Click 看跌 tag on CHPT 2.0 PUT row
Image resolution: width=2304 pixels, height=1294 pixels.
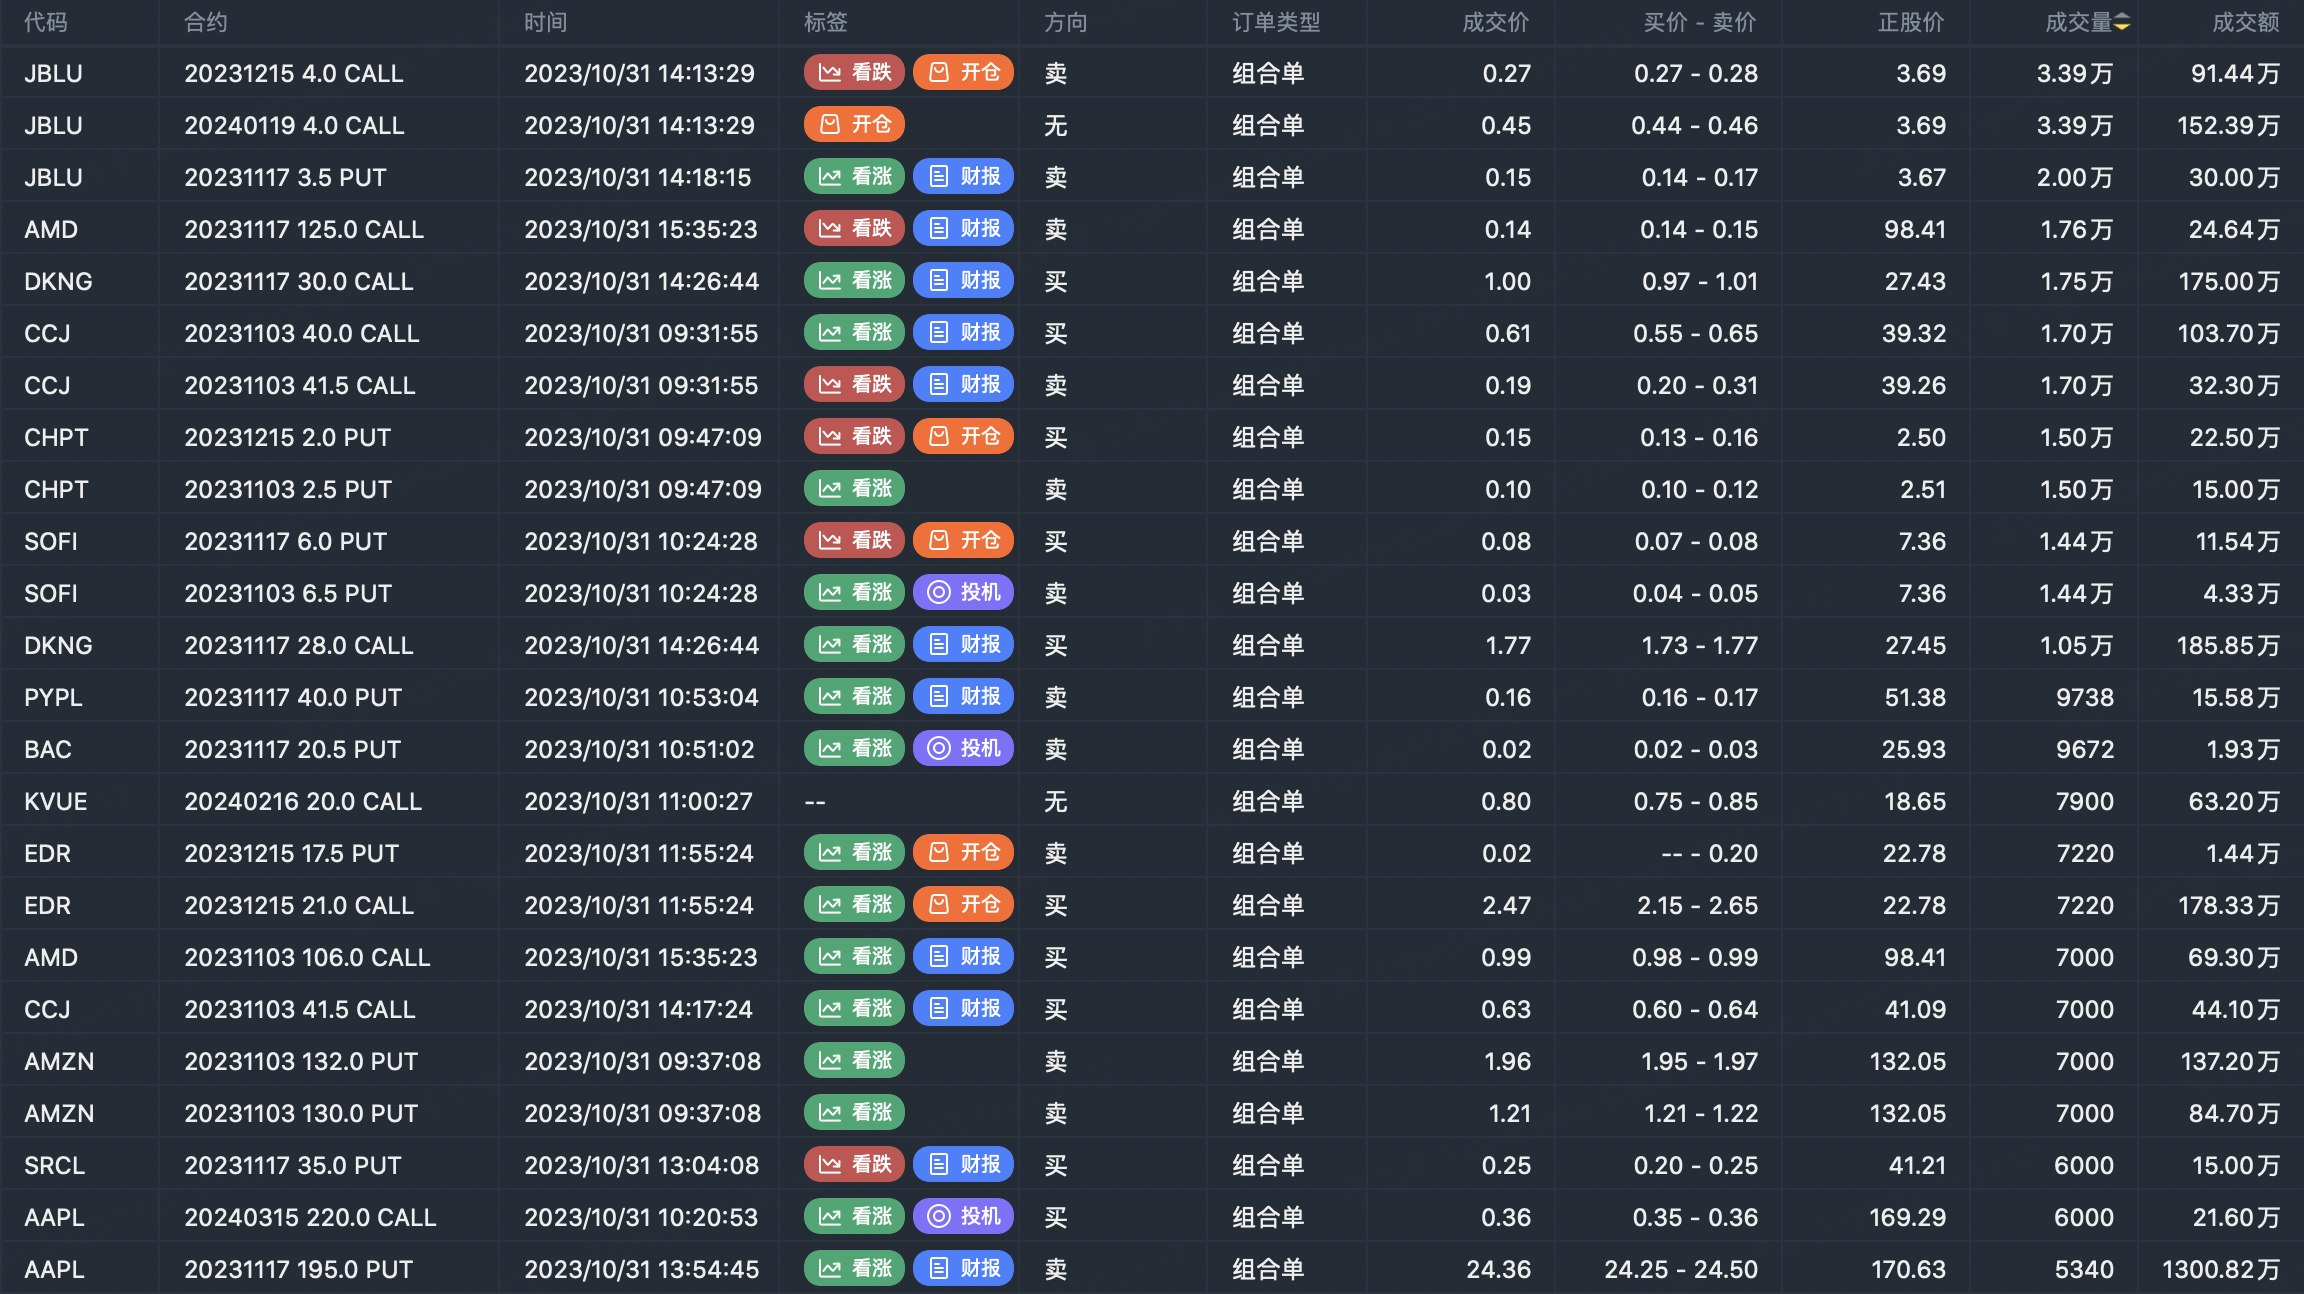pyautogui.click(x=855, y=436)
